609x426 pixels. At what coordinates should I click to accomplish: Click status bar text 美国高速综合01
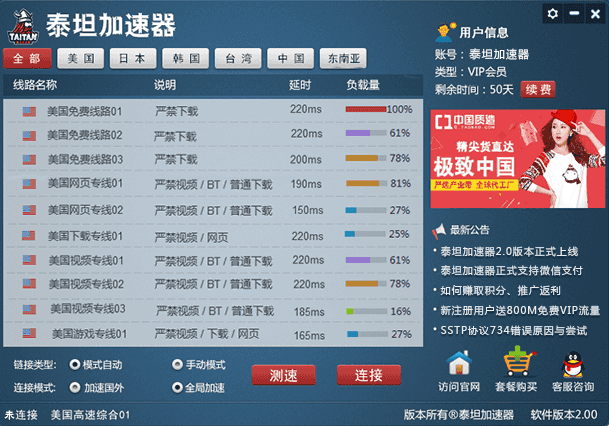pyautogui.click(x=90, y=415)
